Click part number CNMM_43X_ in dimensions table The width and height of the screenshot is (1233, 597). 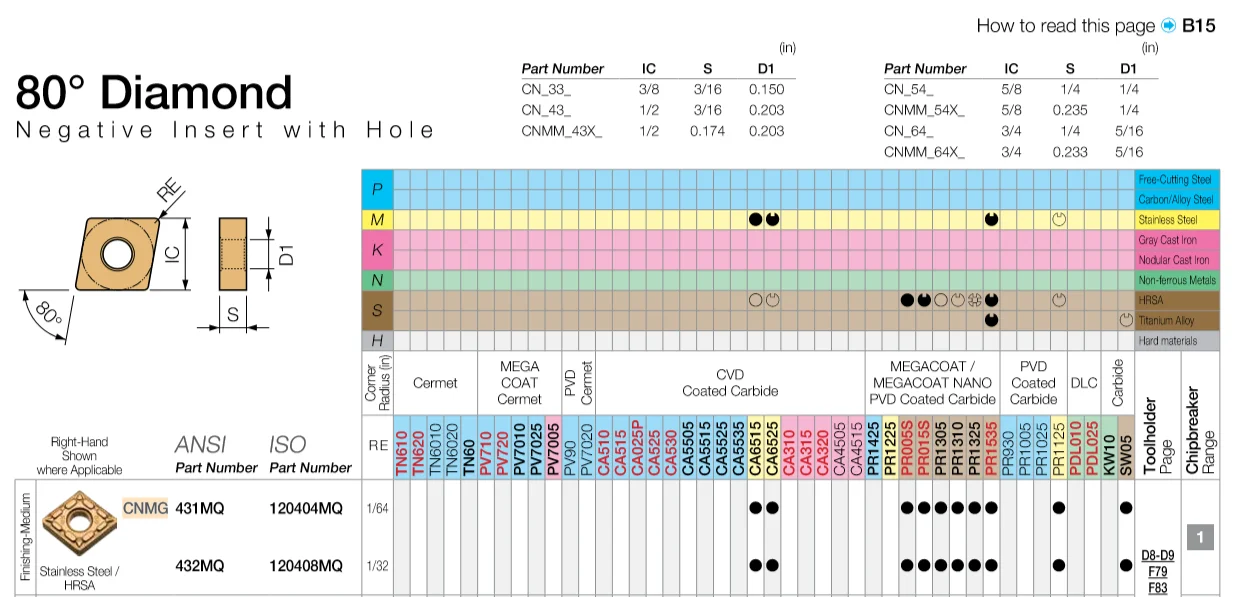pyautogui.click(x=562, y=131)
